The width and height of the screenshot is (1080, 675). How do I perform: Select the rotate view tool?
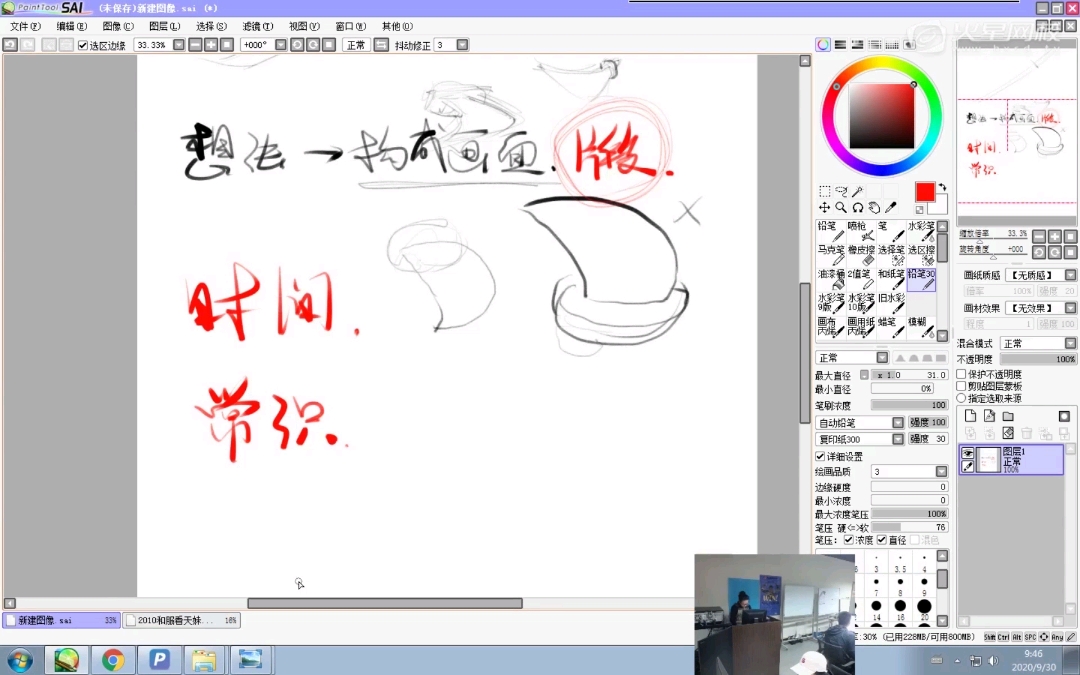pyautogui.click(x=858, y=207)
